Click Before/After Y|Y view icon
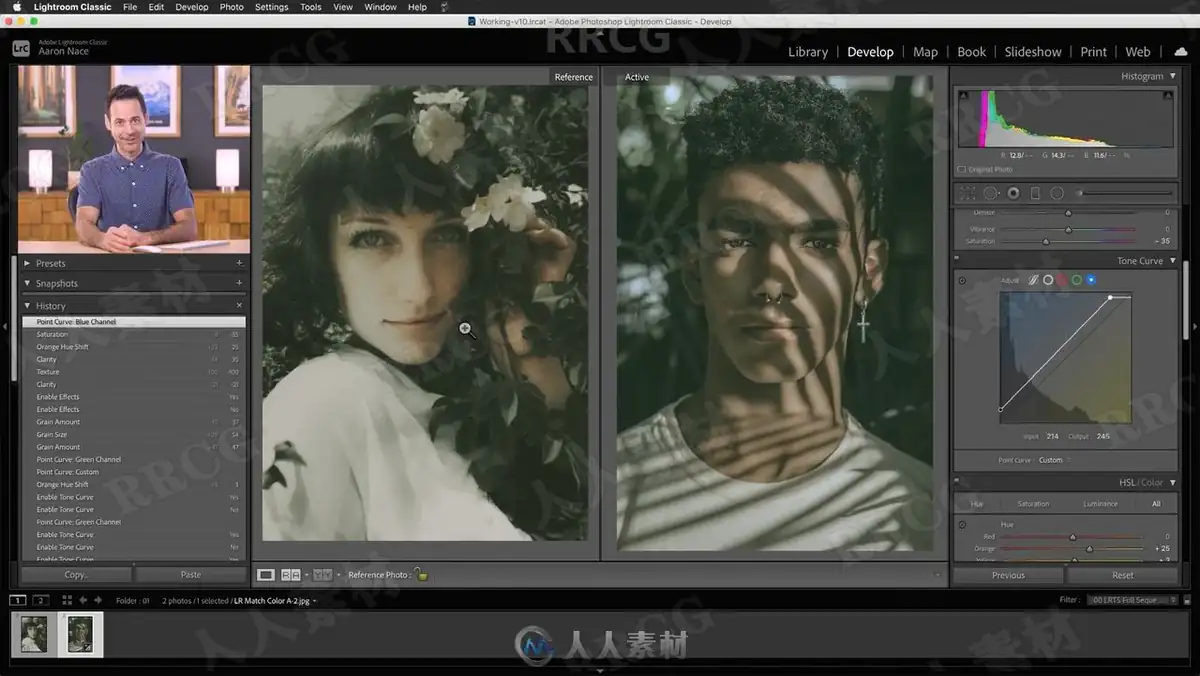Viewport: 1200px width, 676px height. [x=323, y=575]
